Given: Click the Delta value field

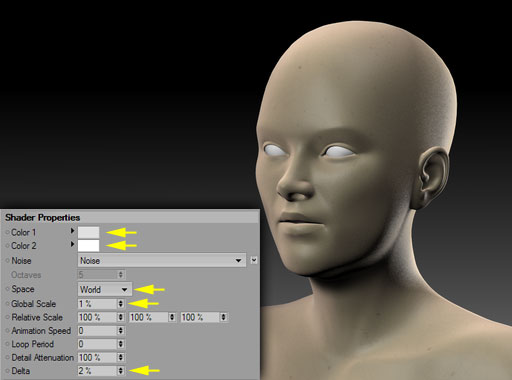Looking at the screenshot, I should (97, 371).
